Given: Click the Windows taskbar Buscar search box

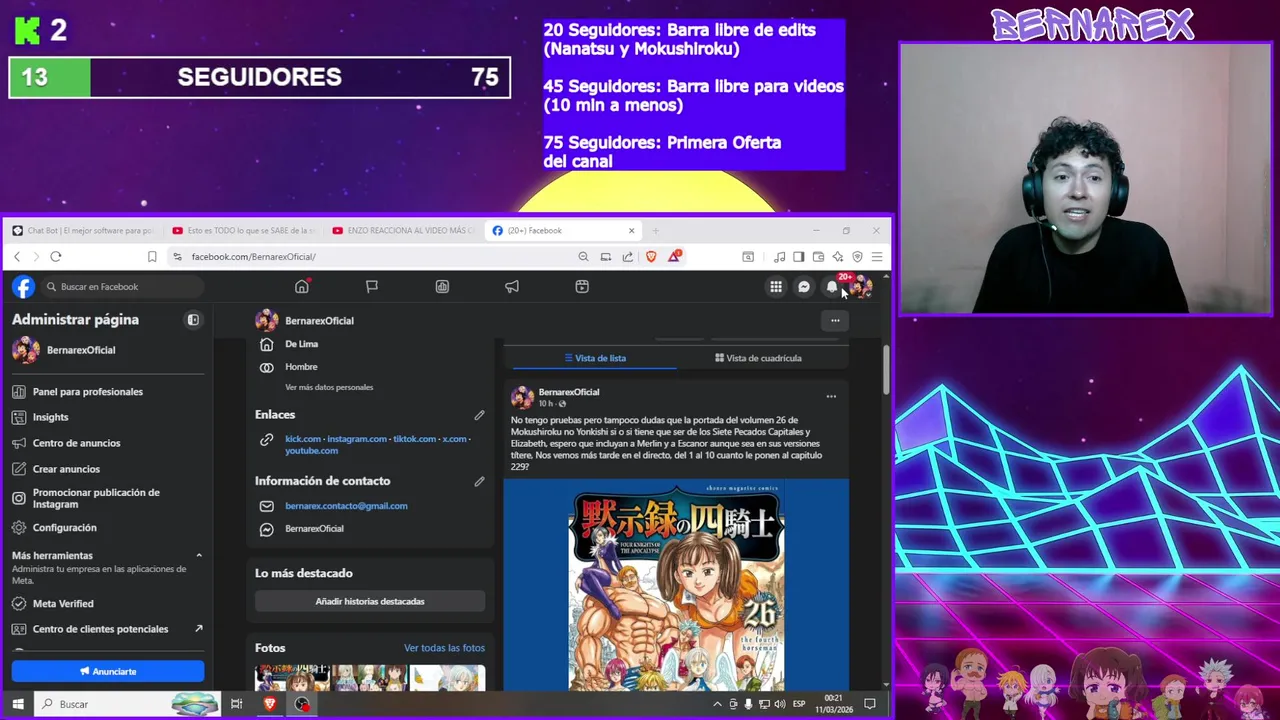Looking at the screenshot, I should coord(127,704).
